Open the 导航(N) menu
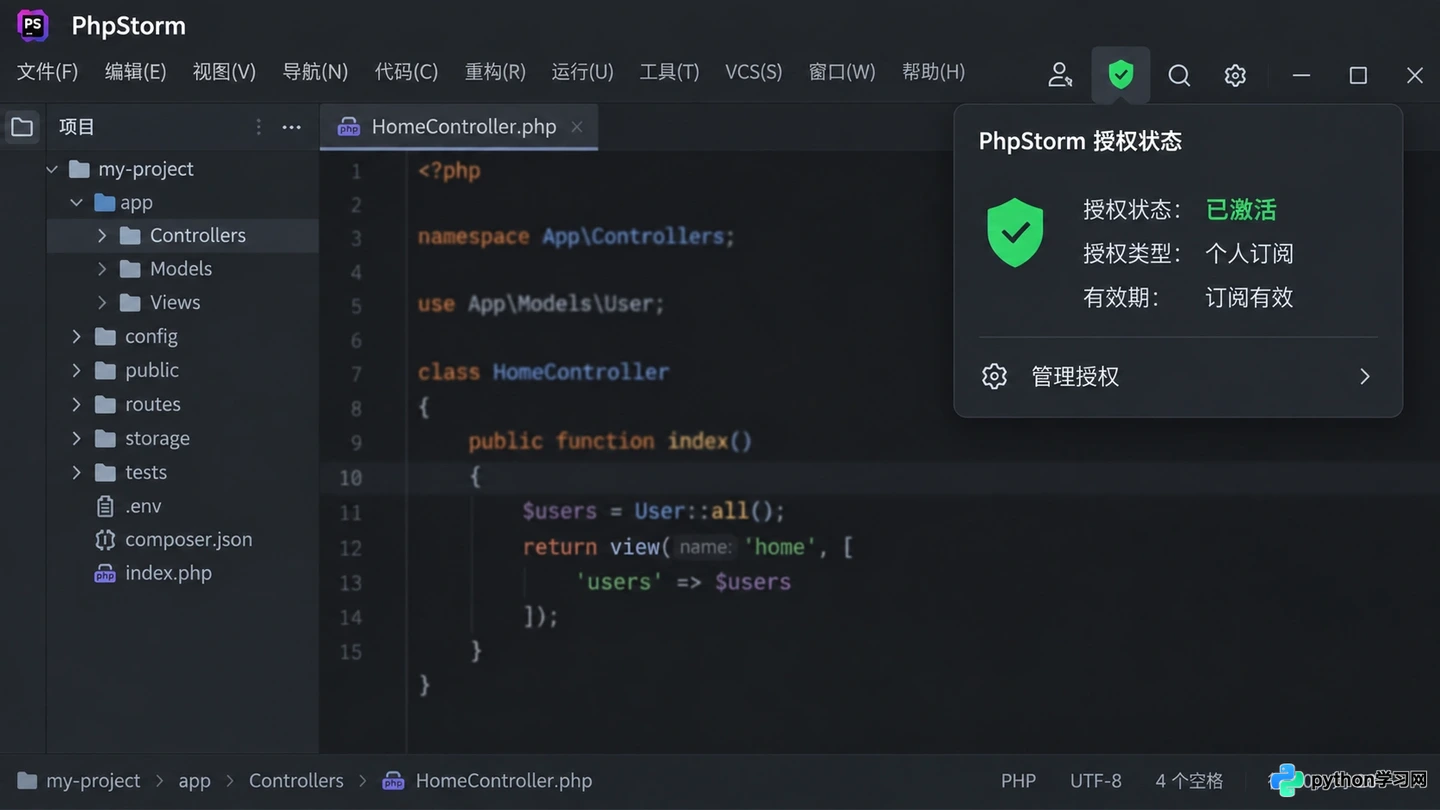Viewport: 1440px width, 810px height. pyautogui.click(x=315, y=72)
